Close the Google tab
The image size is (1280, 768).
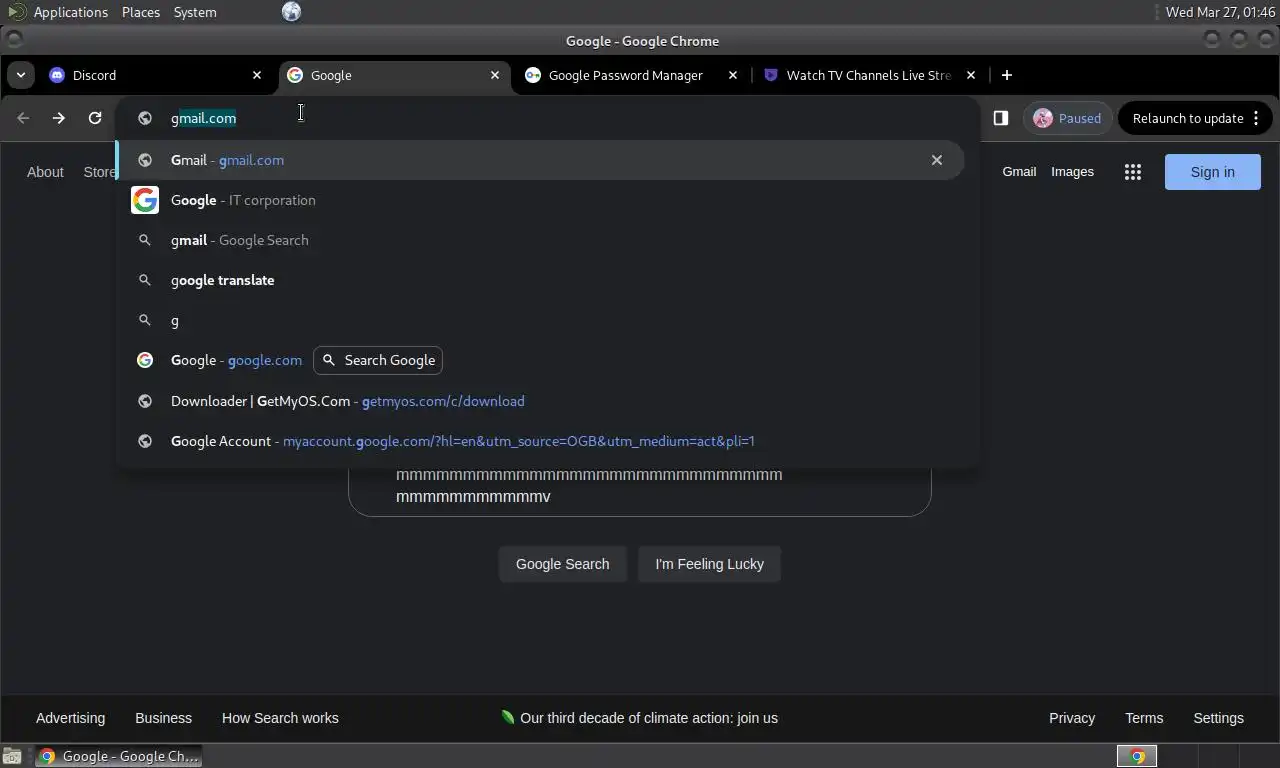[x=495, y=75]
